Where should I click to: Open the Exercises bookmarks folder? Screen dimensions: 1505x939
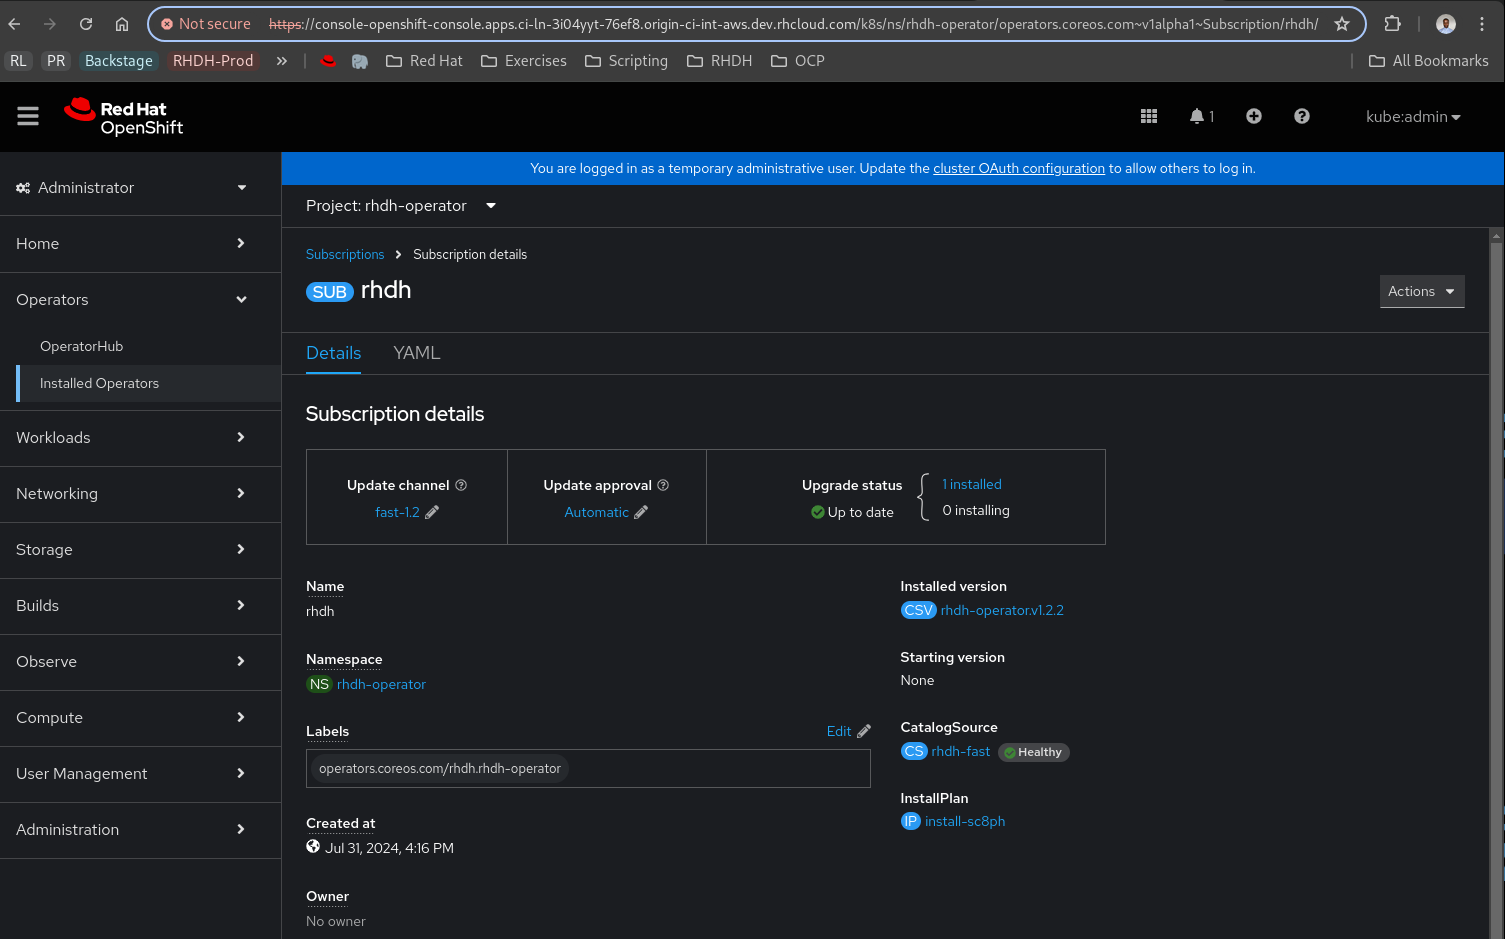click(x=524, y=61)
